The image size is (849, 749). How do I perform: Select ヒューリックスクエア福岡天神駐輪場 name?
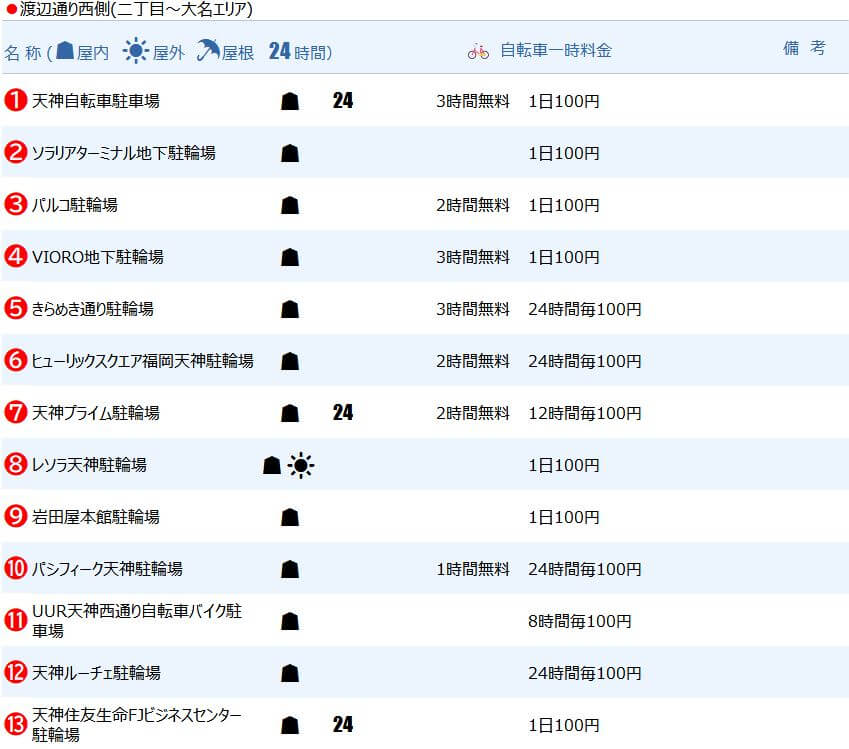pos(142,361)
